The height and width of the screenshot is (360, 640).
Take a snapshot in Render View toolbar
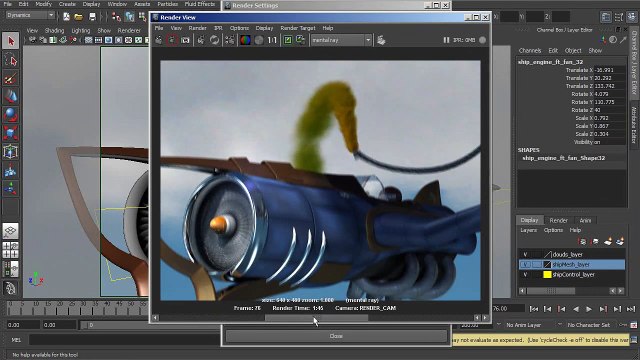click(185, 40)
